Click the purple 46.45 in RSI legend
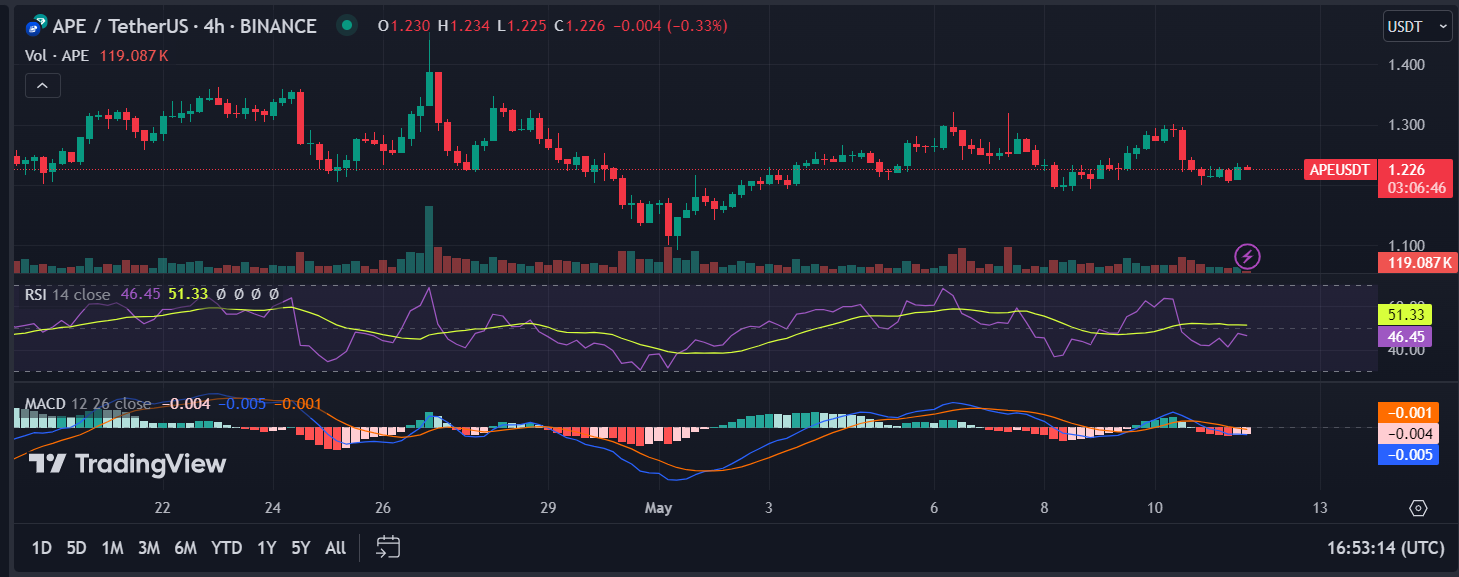1459x577 pixels. point(141,294)
